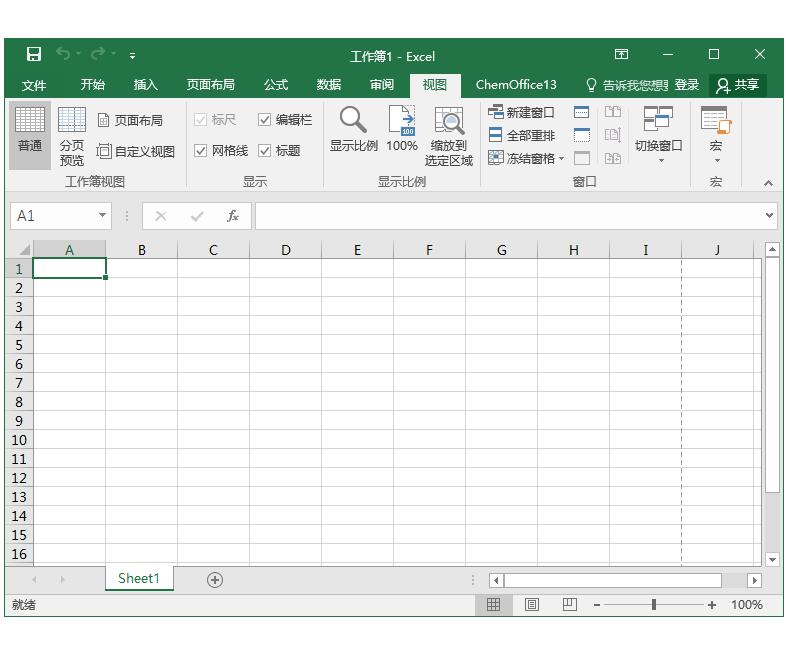The height and width of the screenshot is (658, 786).
Task: Click the 告诉我您想 search box
Action: click(627, 85)
